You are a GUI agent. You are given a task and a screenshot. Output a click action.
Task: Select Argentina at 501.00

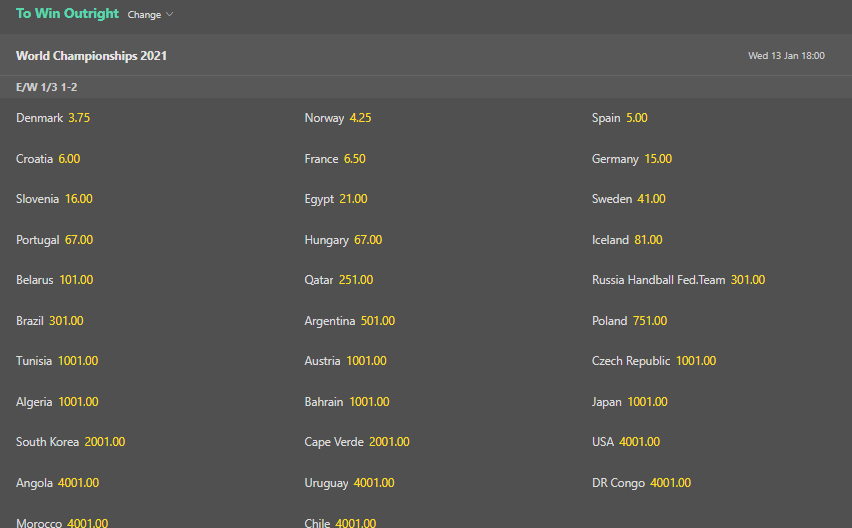[350, 321]
